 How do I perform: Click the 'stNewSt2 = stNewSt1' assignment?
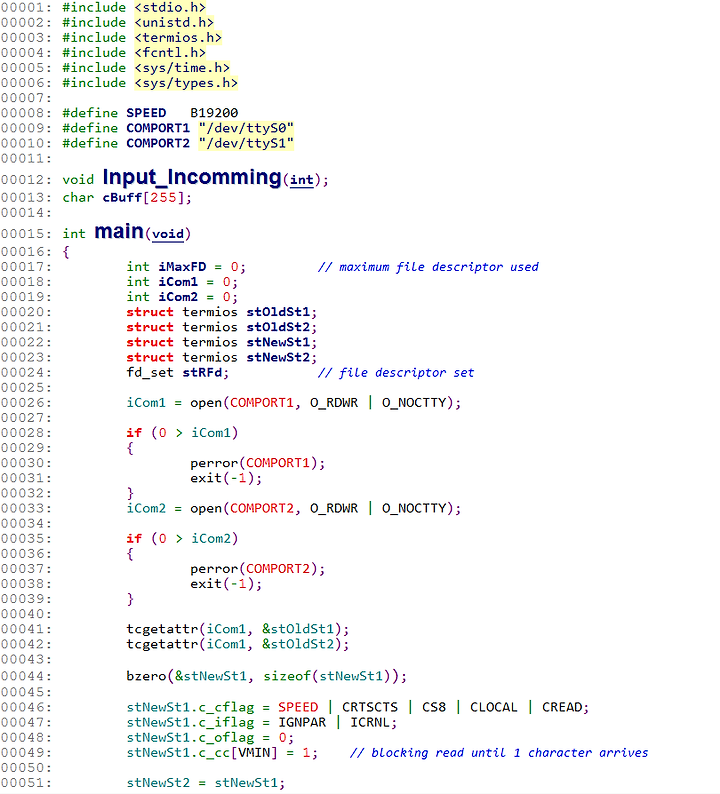(x=206, y=783)
